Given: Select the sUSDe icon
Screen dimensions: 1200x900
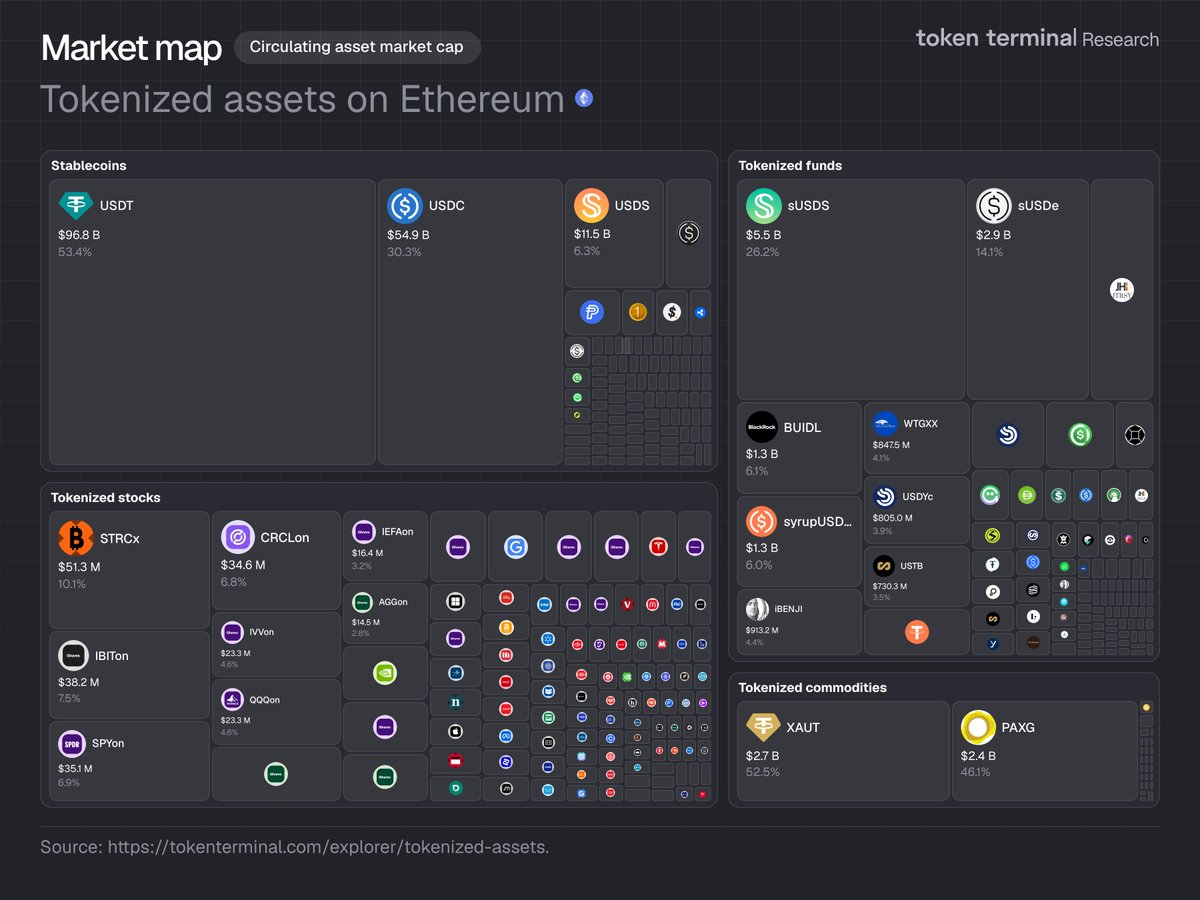Looking at the screenshot, I should [x=994, y=205].
